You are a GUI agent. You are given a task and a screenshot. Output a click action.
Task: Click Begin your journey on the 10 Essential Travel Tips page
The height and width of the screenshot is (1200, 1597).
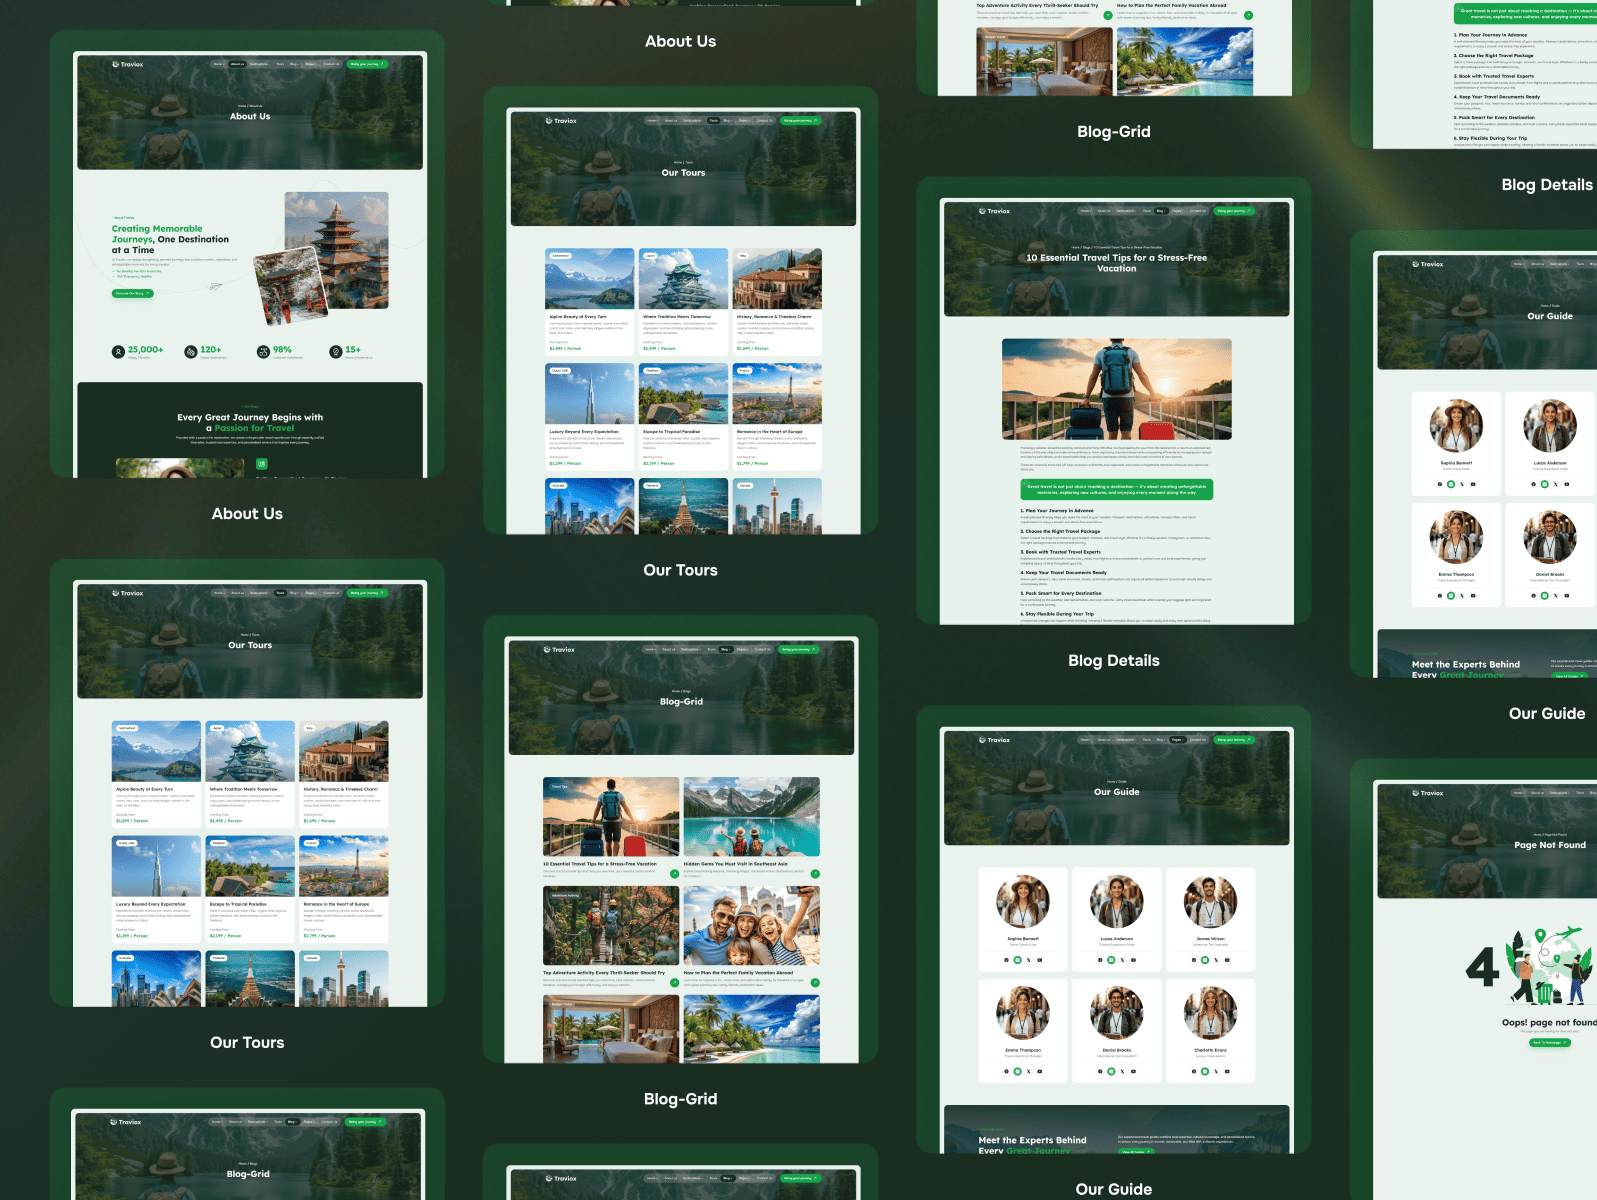(x=1233, y=211)
